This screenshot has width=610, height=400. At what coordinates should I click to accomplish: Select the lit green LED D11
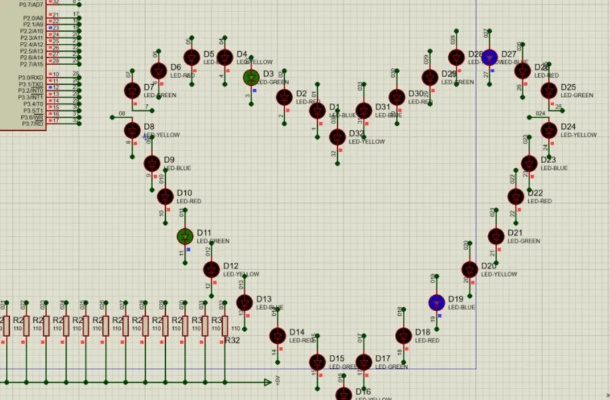(185, 236)
